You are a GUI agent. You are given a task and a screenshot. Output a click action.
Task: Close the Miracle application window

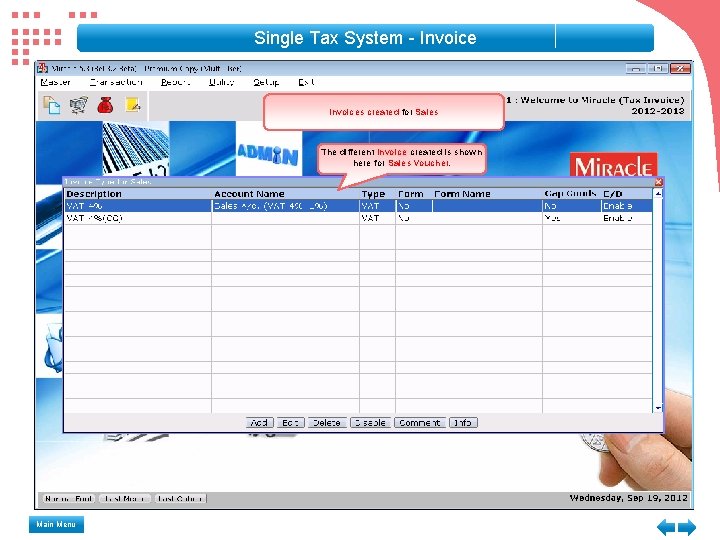pos(680,68)
